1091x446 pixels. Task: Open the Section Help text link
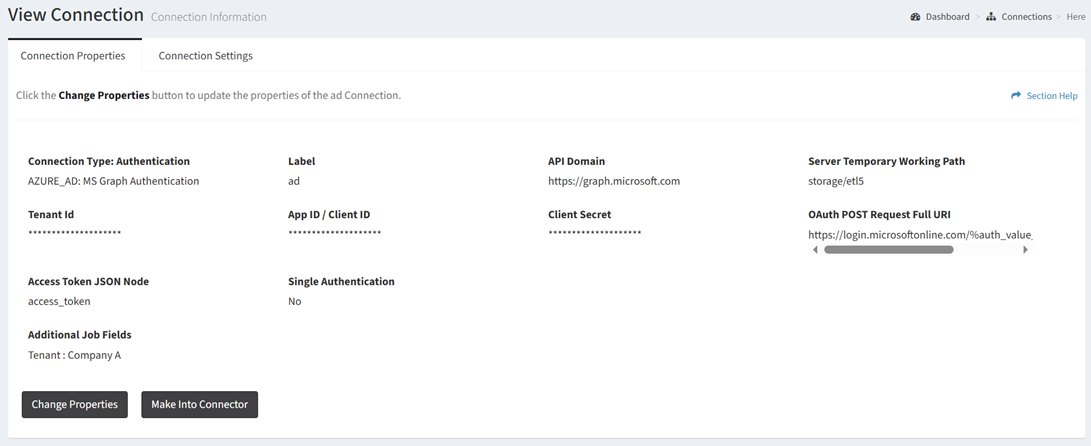(1052, 96)
